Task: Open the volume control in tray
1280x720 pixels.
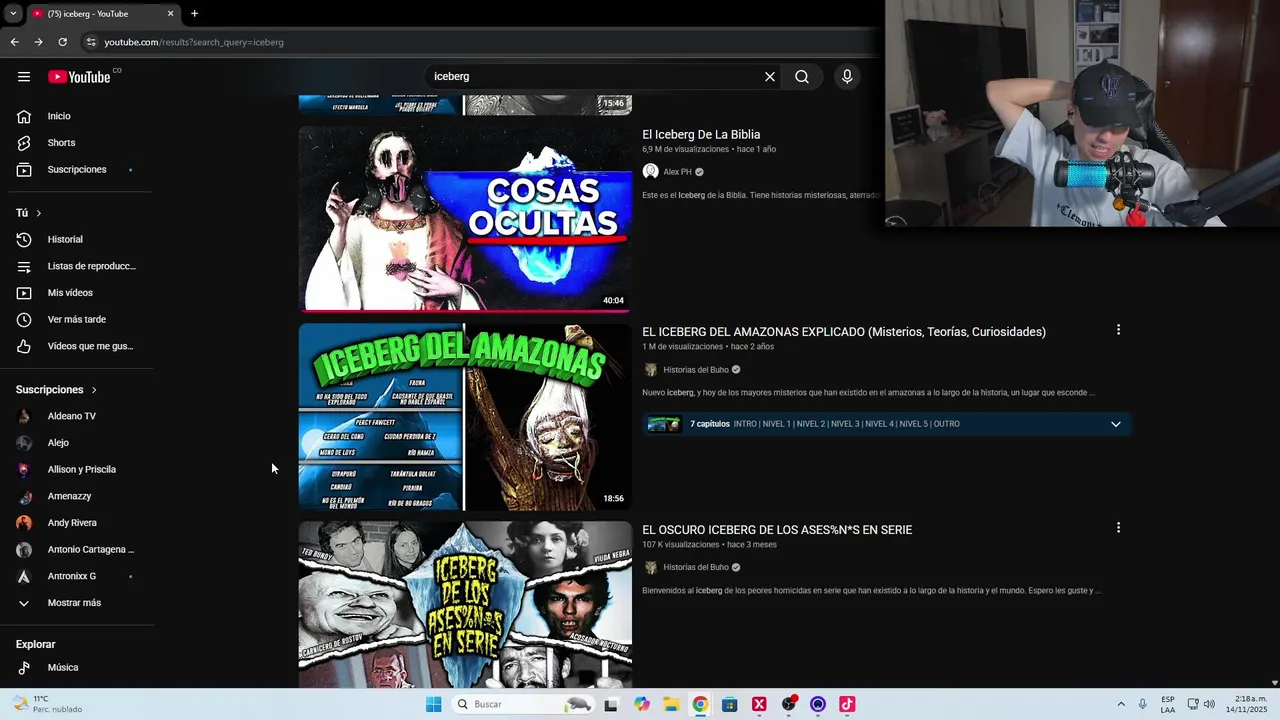Action: [1209, 704]
